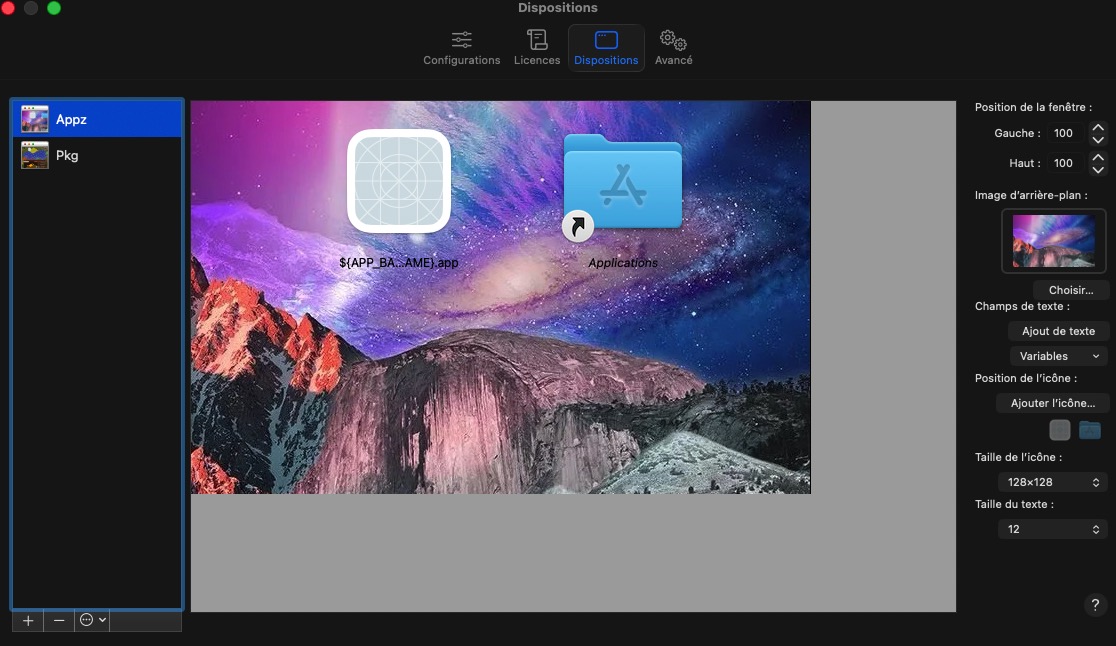Select the Appz layout in sidebar
1116x646 pixels.
click(x=97, y=120)
